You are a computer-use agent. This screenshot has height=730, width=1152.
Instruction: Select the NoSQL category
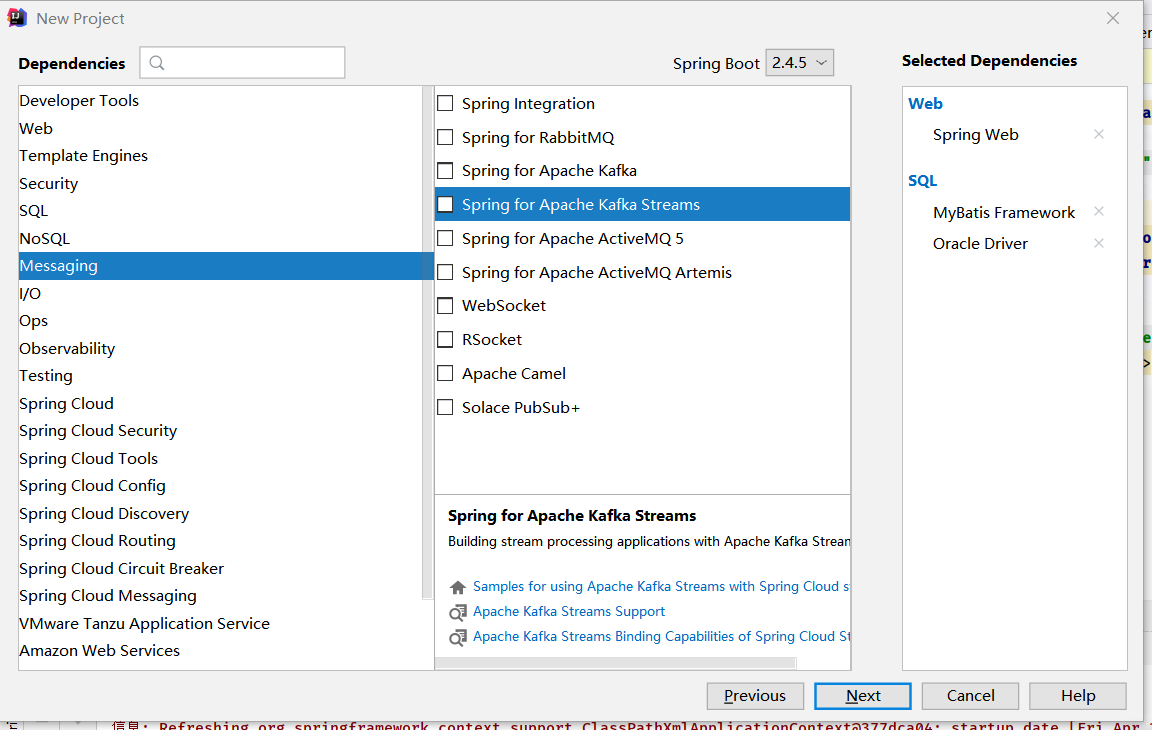(220, 239)
